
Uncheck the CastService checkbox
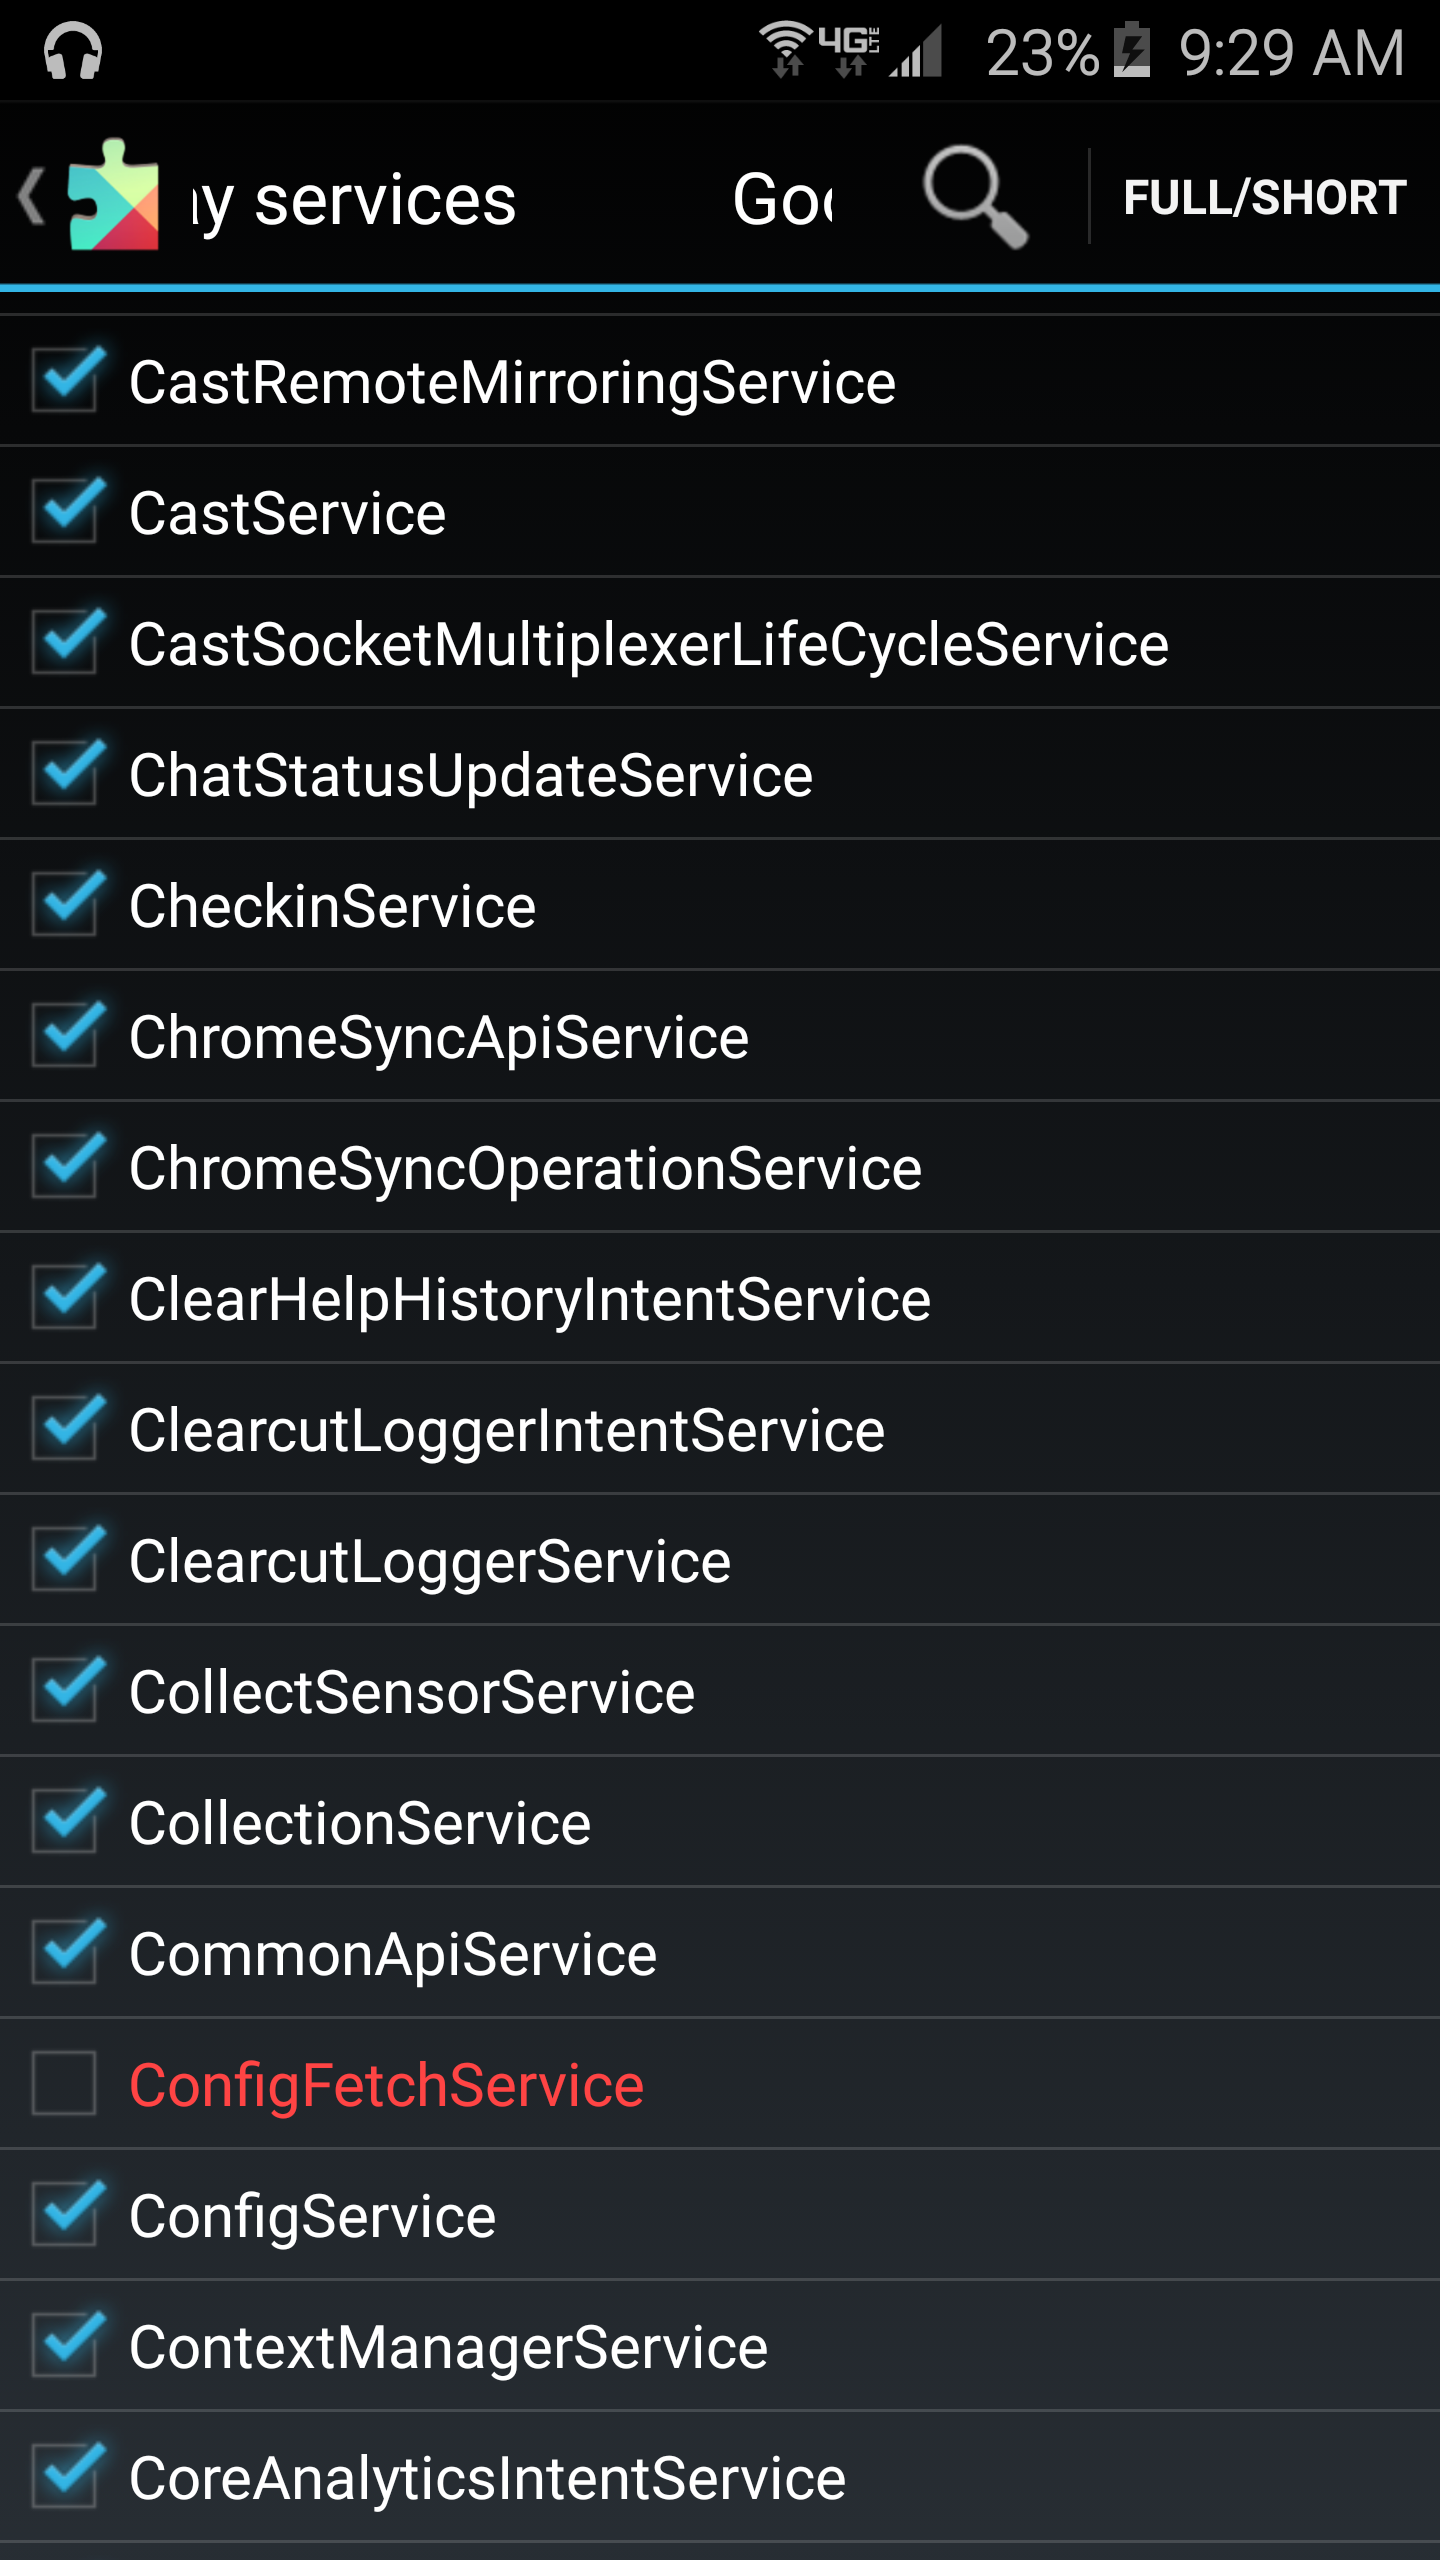point(65,512)
